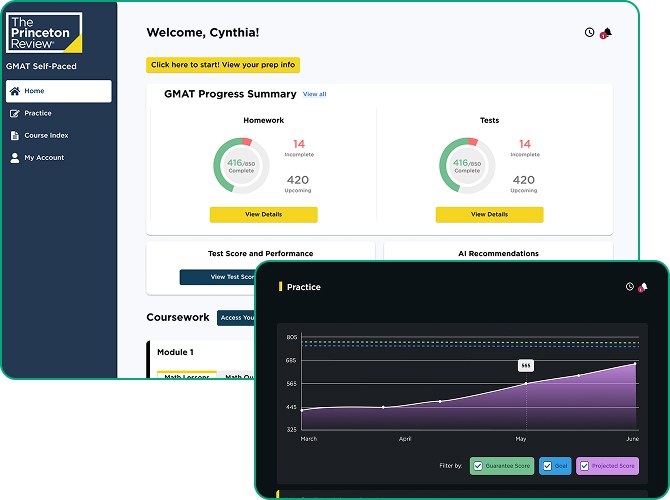Toggle the Goal filter checkbox
The height and width of the screenshot is (500, 670).
pyautogui.click(x=546, y=466)
